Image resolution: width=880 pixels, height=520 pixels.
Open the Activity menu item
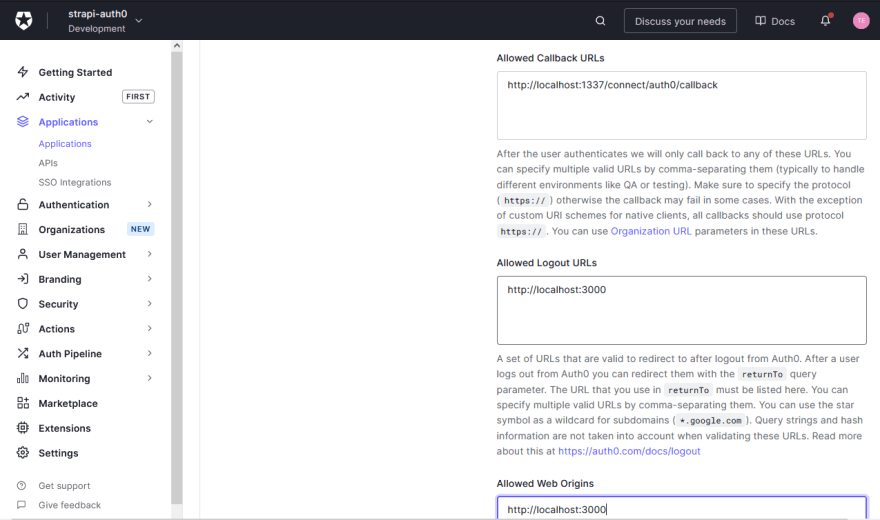(57, 97)
